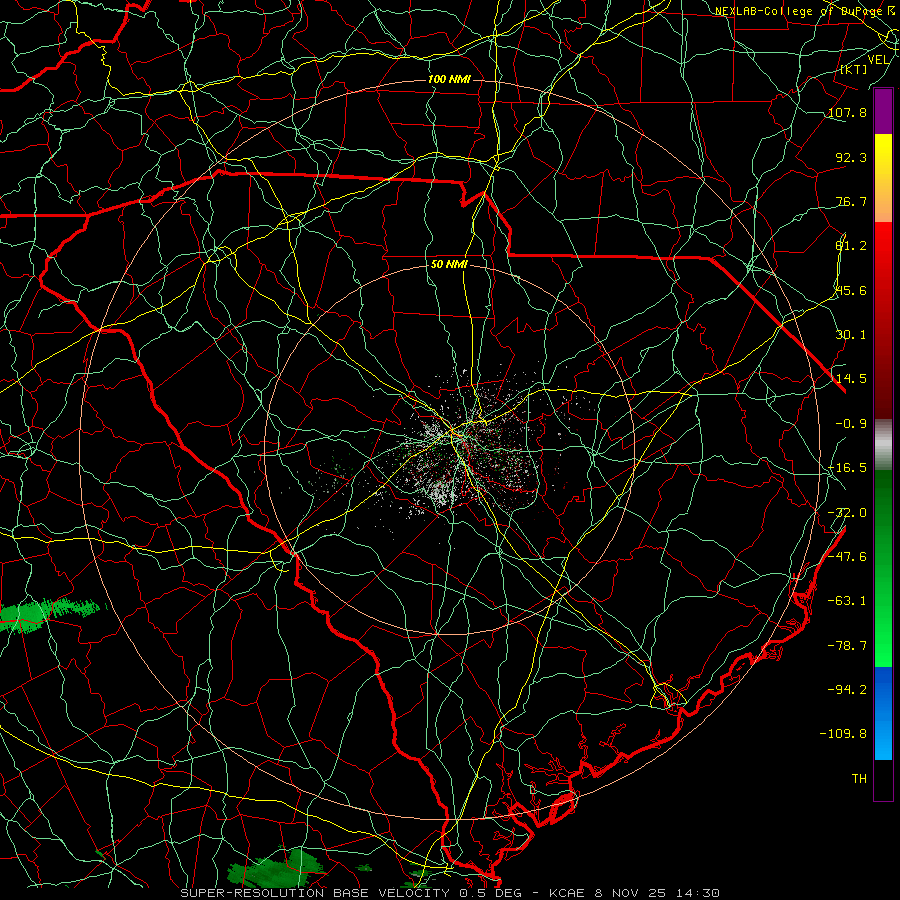900x900 pixels.
Task: Click the -32.0 scale value
Action: tap(847, 513)
